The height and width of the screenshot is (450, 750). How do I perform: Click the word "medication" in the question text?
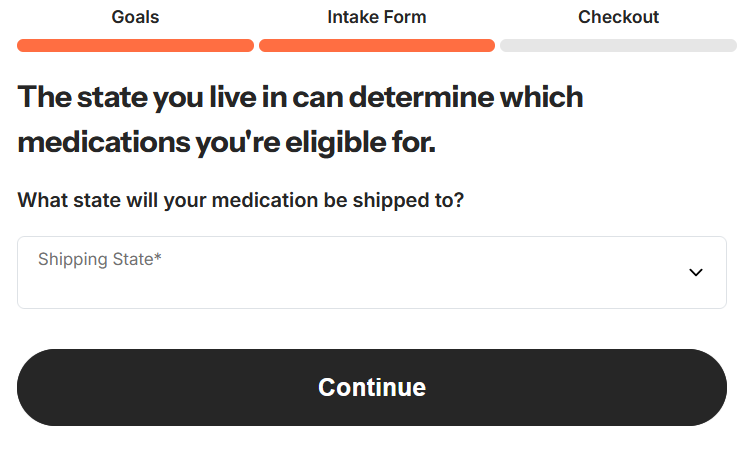click(270, 200)
